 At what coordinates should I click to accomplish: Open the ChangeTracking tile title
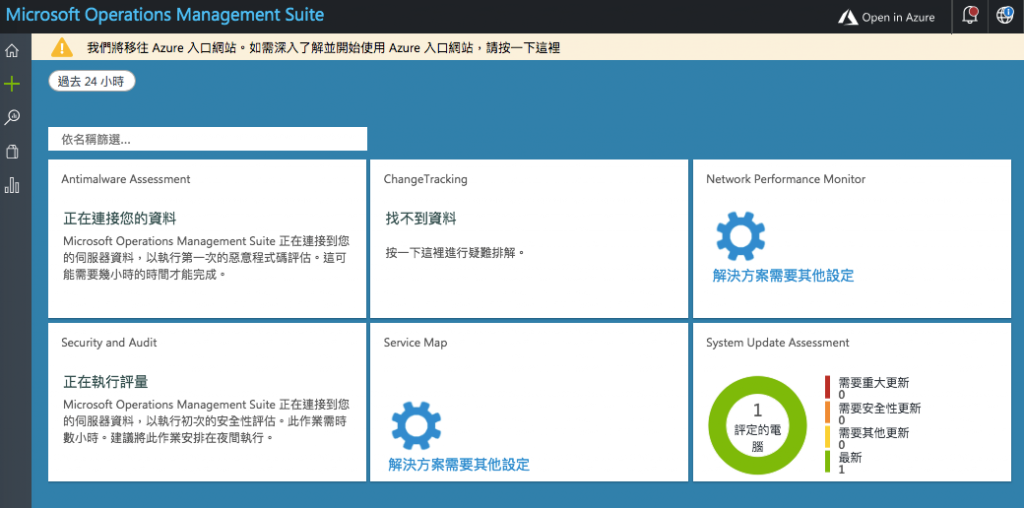click(x=425, y=179)
